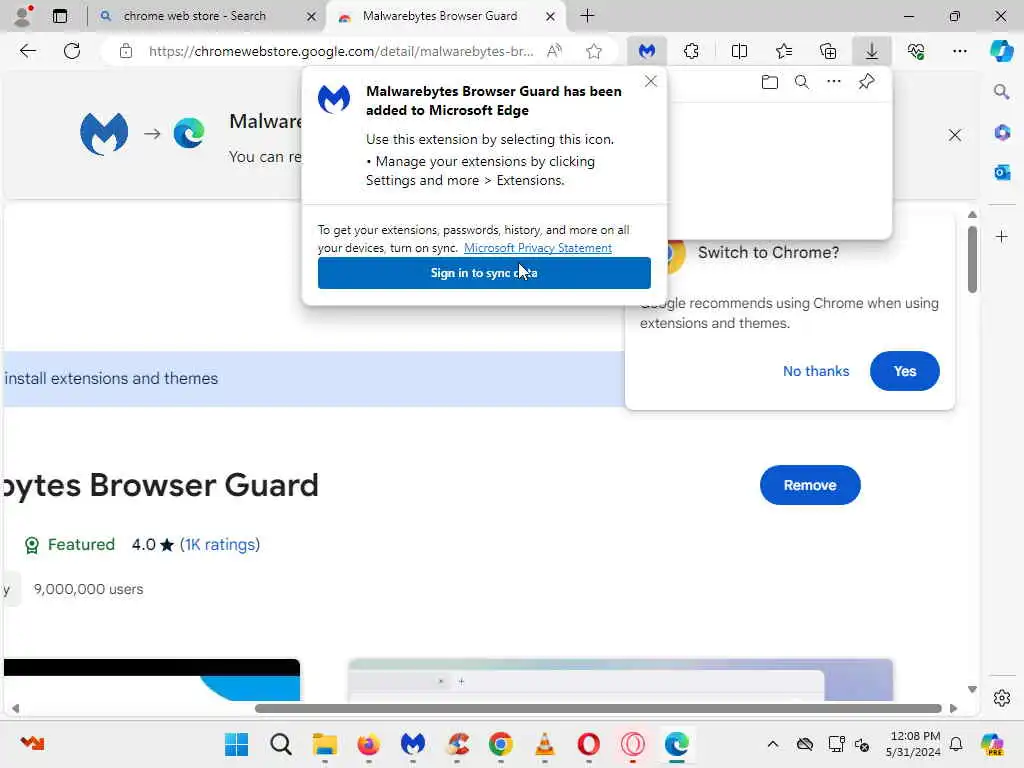Open Settings and more ellipsis menu
Screen dimensions: 1024x768
(959, 51)
